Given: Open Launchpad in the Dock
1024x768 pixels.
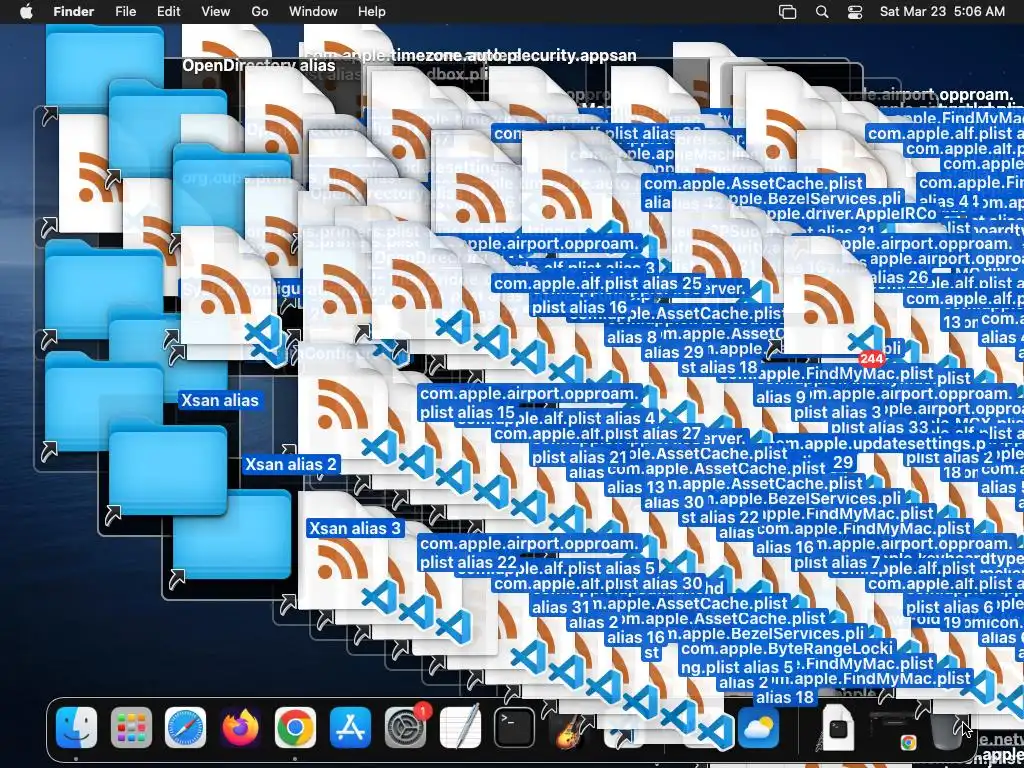Looking at the screenshot, I should point(131,727).
